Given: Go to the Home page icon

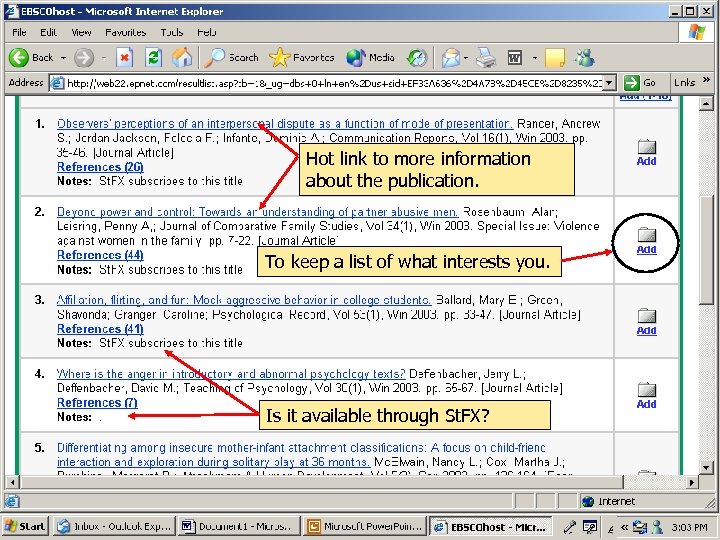Looking at the screenshot, I should tap(182, 58).
